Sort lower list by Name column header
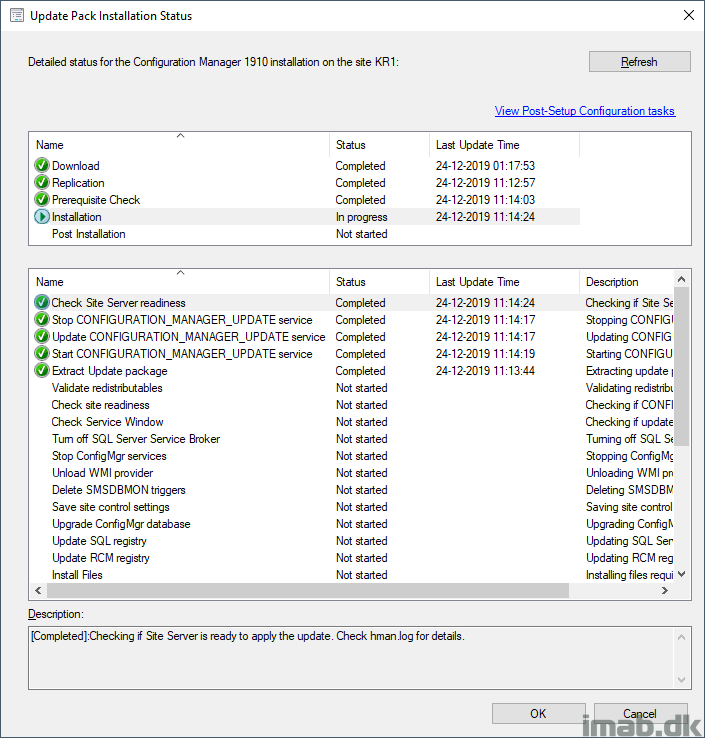This screenshot has width=705, height=738. click(180, 281)
